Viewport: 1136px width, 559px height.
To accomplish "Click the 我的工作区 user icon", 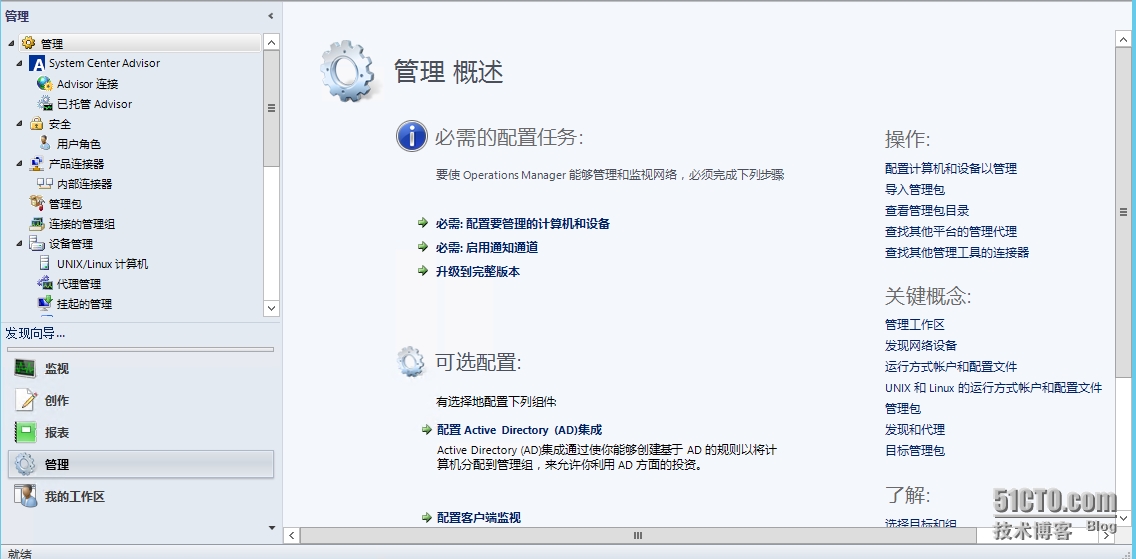I will [x=25, y=496].
